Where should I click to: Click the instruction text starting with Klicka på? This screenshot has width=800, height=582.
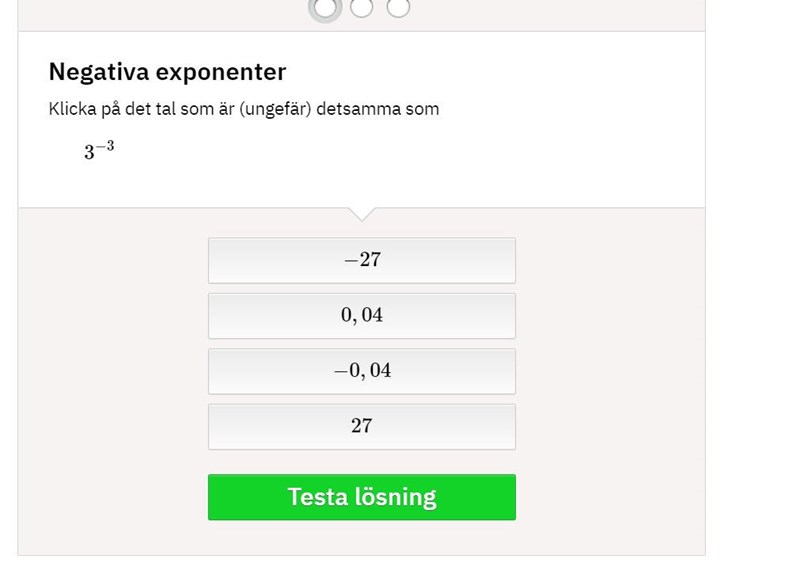coord(243,109)
